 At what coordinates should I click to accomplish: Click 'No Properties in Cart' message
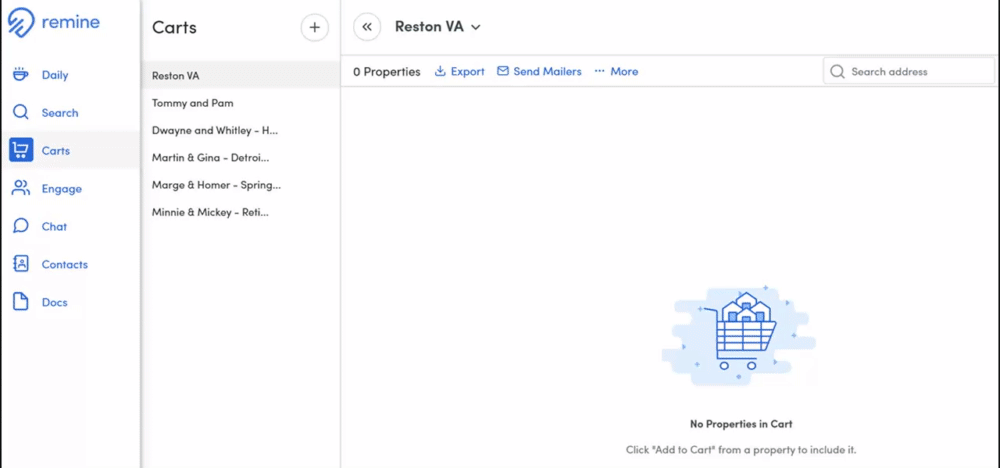click(x=741, y=423)
